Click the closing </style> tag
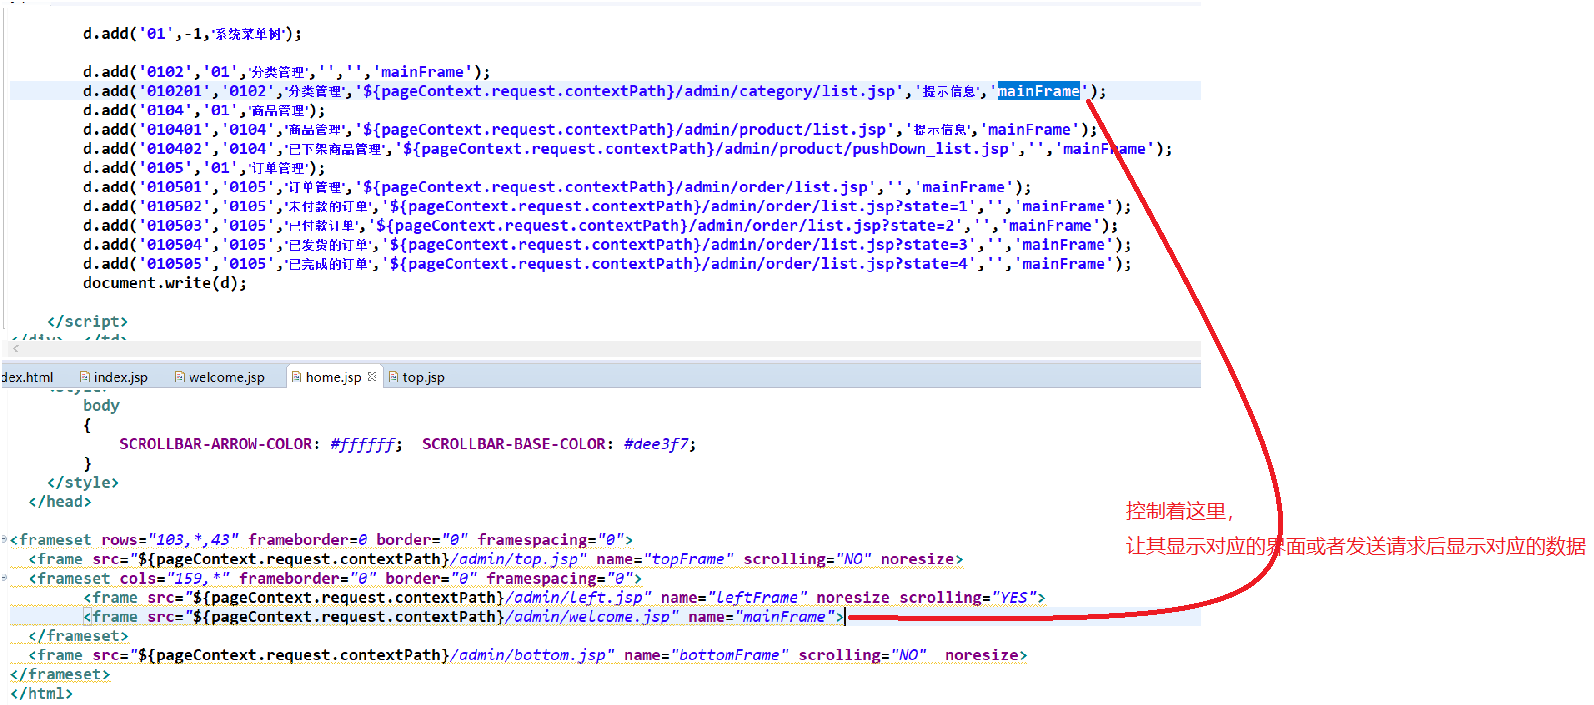The width and height of the screenshot is (1594, 705). pos(83,483)
